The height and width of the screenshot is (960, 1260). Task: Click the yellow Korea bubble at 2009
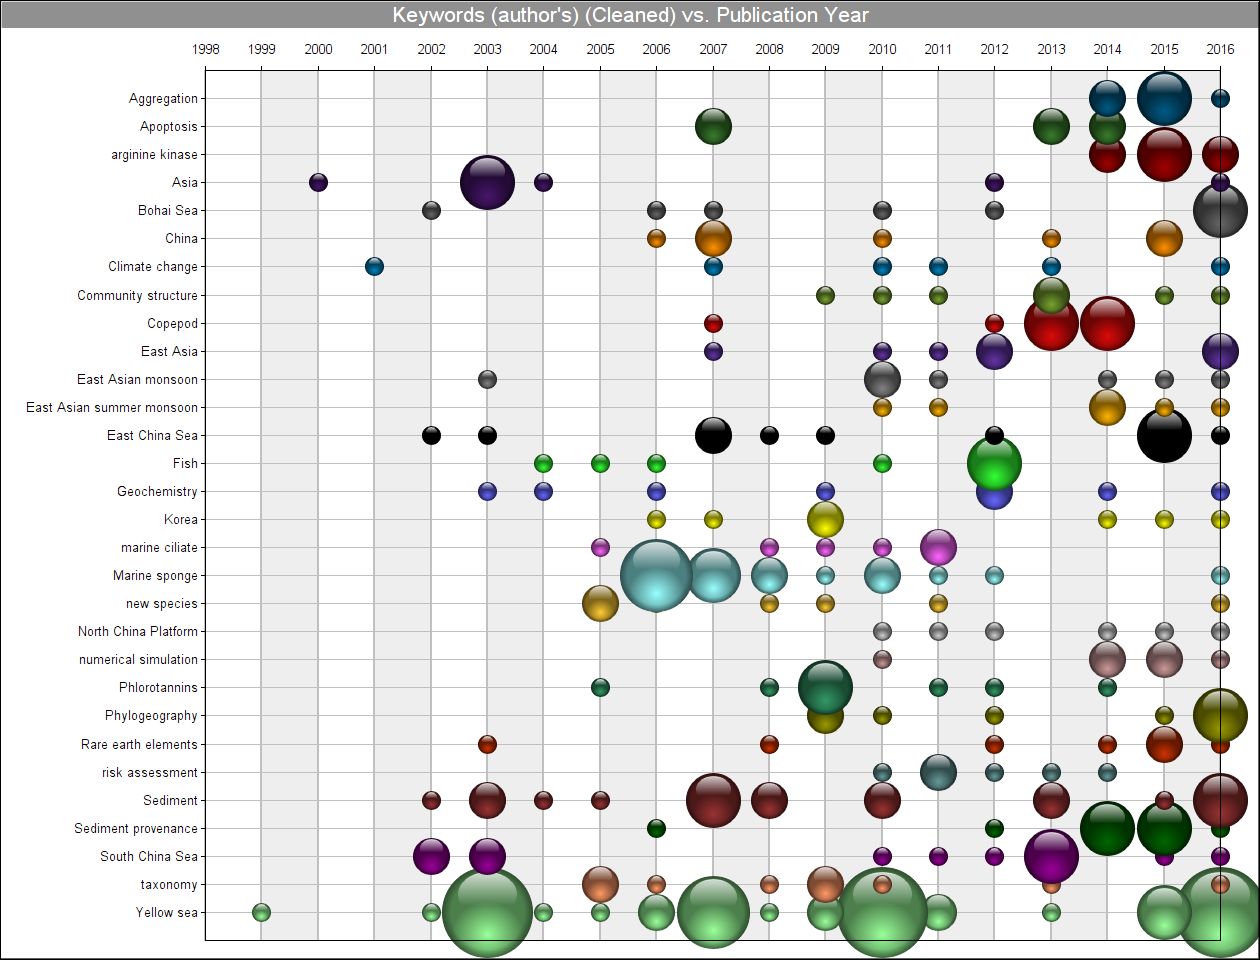(825, 519)
